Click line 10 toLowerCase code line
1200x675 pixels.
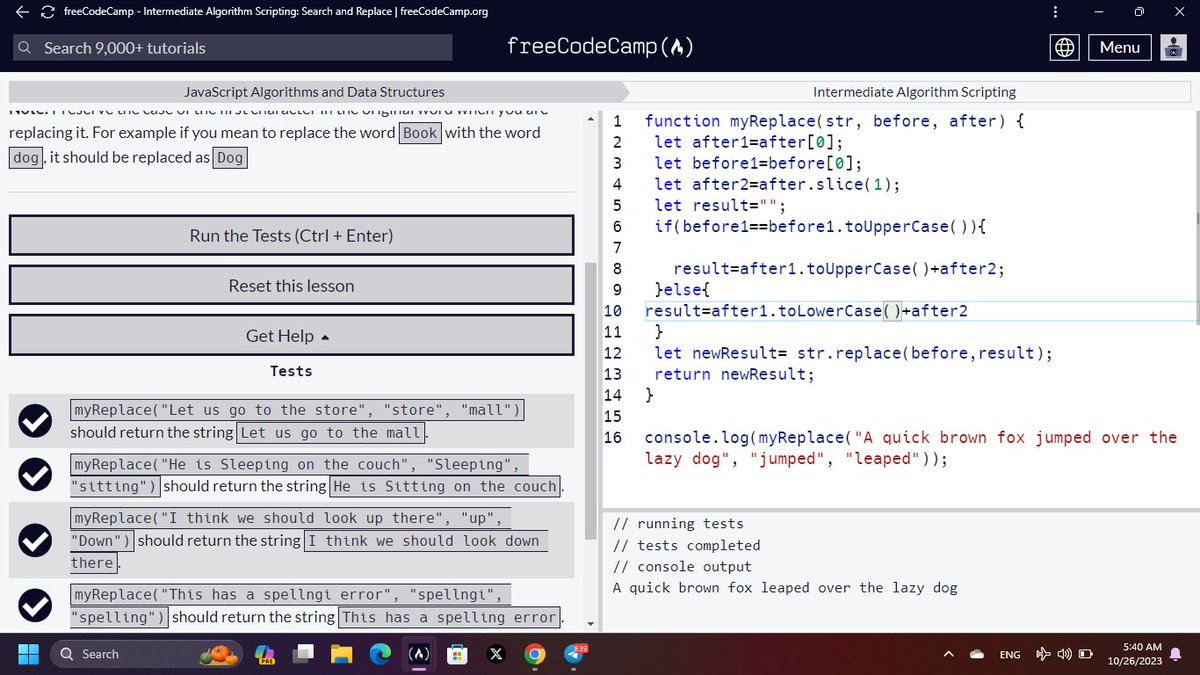pos(806,311)
